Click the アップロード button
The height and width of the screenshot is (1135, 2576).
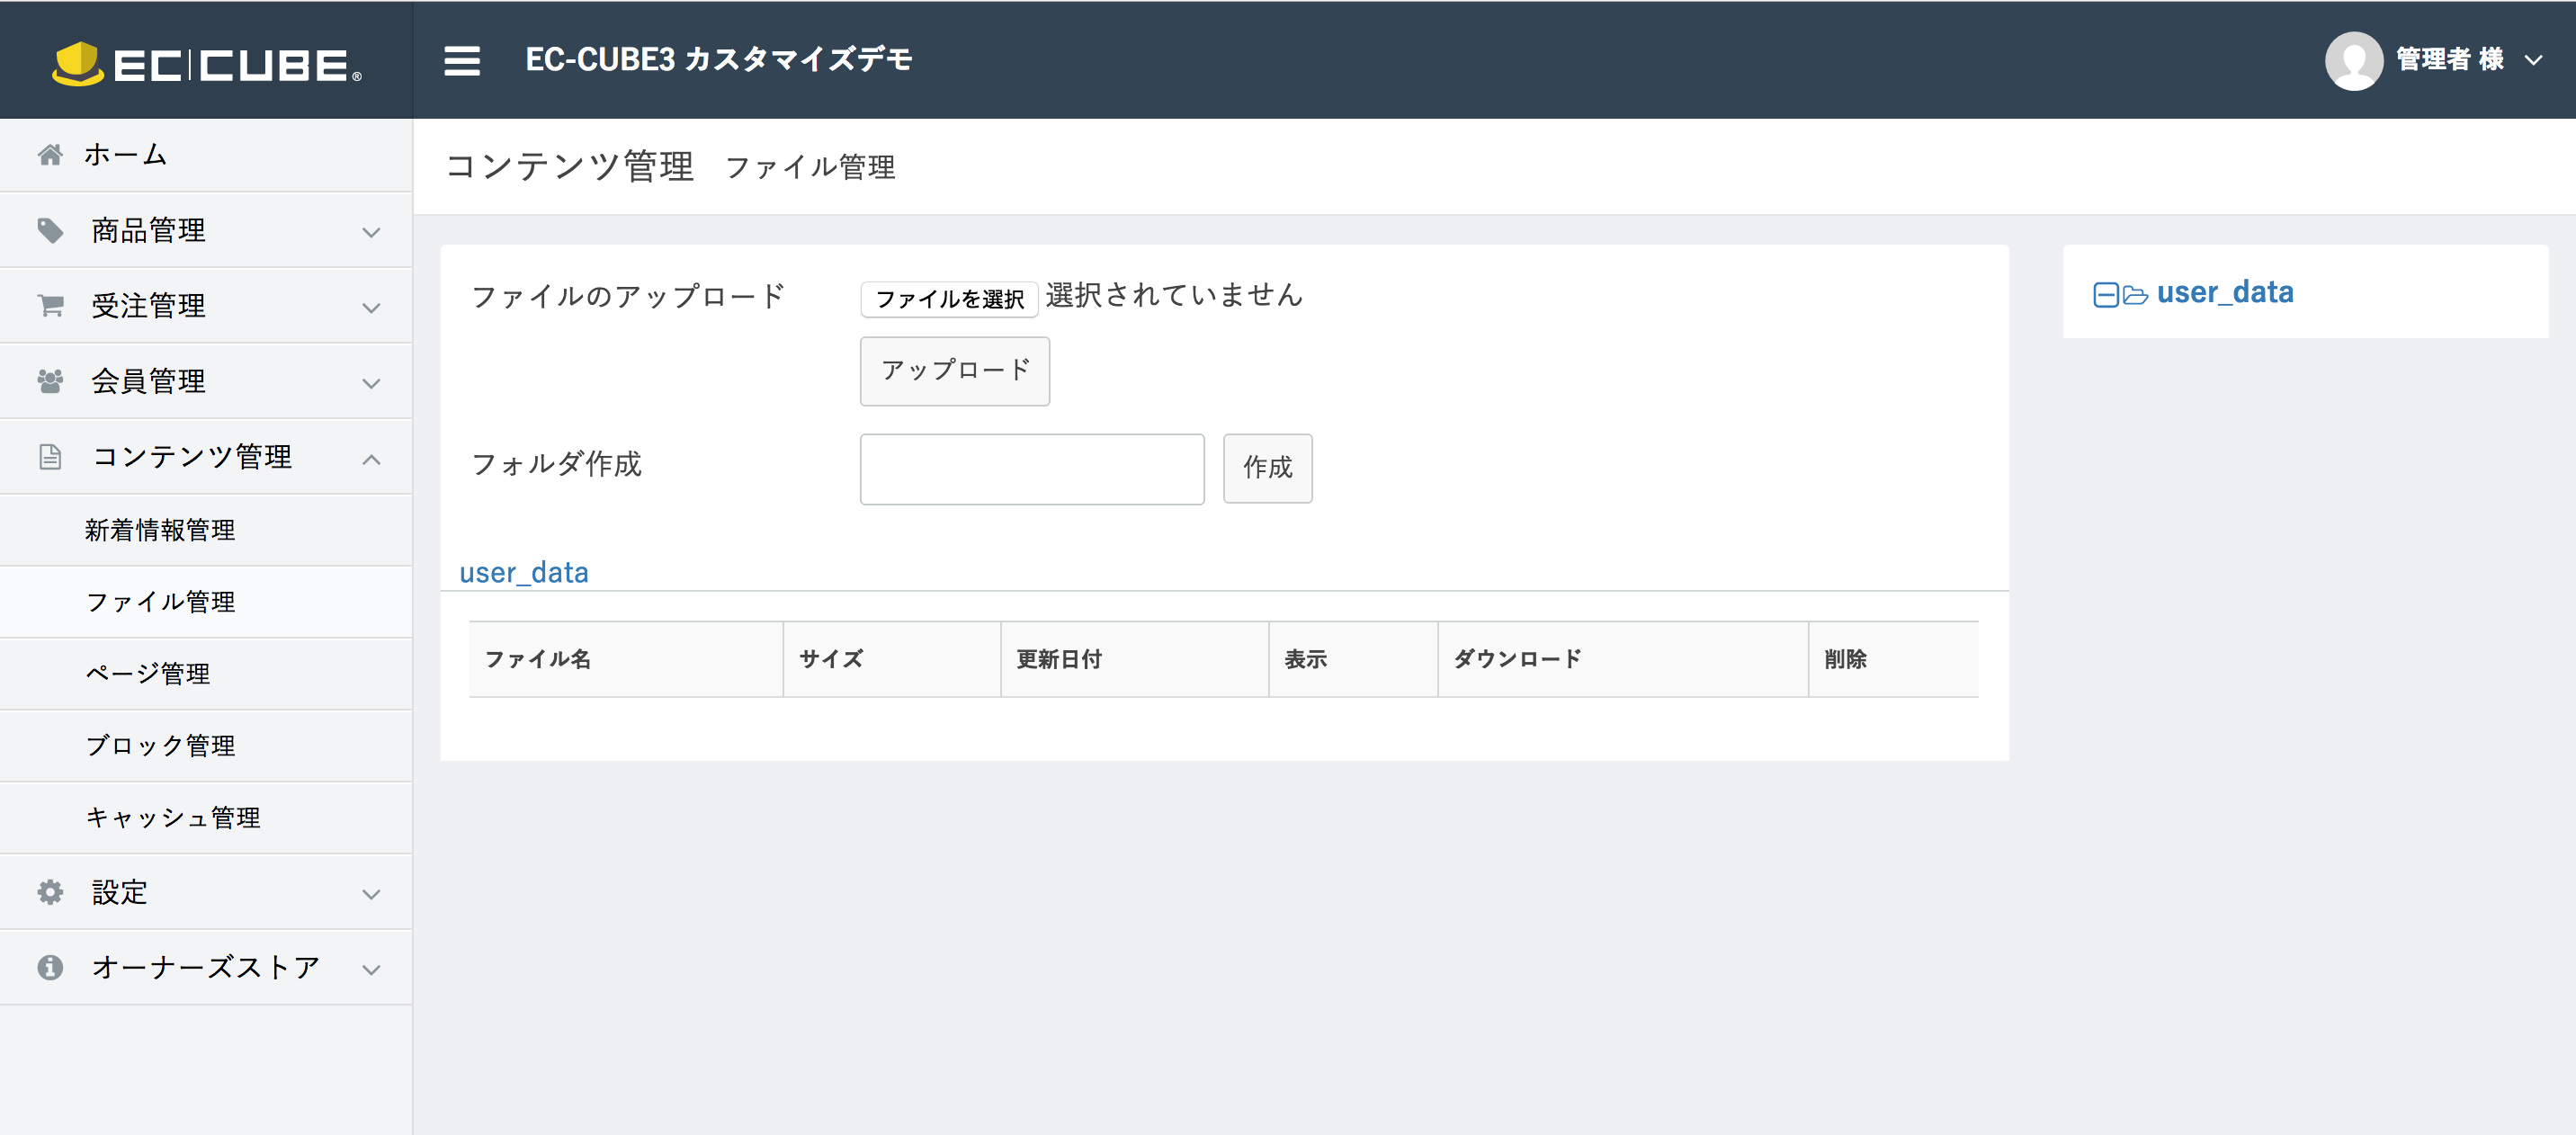(x=955, y=371)
